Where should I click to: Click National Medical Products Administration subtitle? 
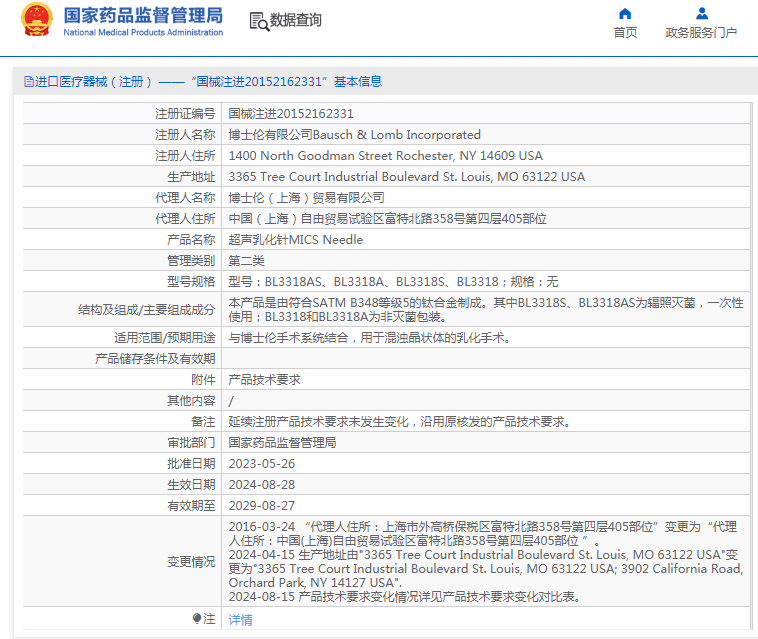coord(143,32)
